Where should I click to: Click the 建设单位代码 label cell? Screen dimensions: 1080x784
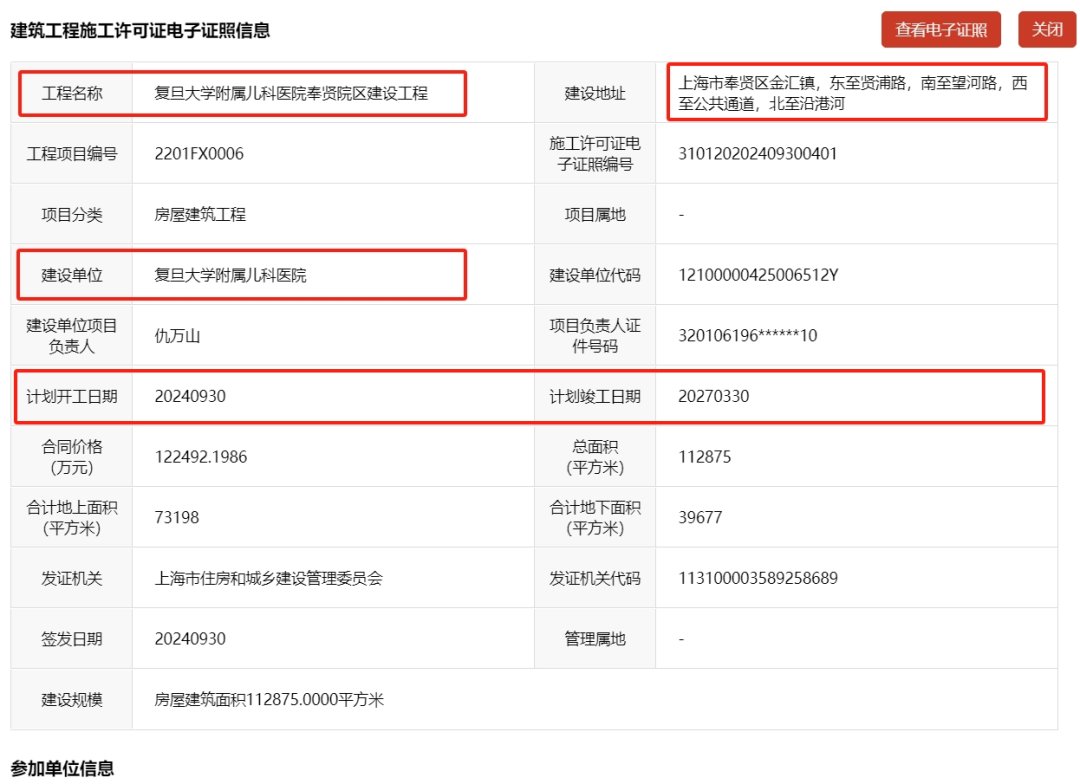tap(595, 275)
